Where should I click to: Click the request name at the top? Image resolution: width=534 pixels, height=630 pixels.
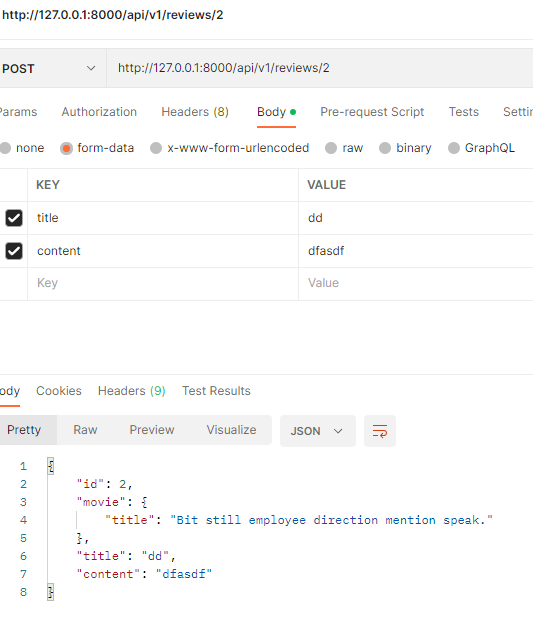click(x=113, y=15)
